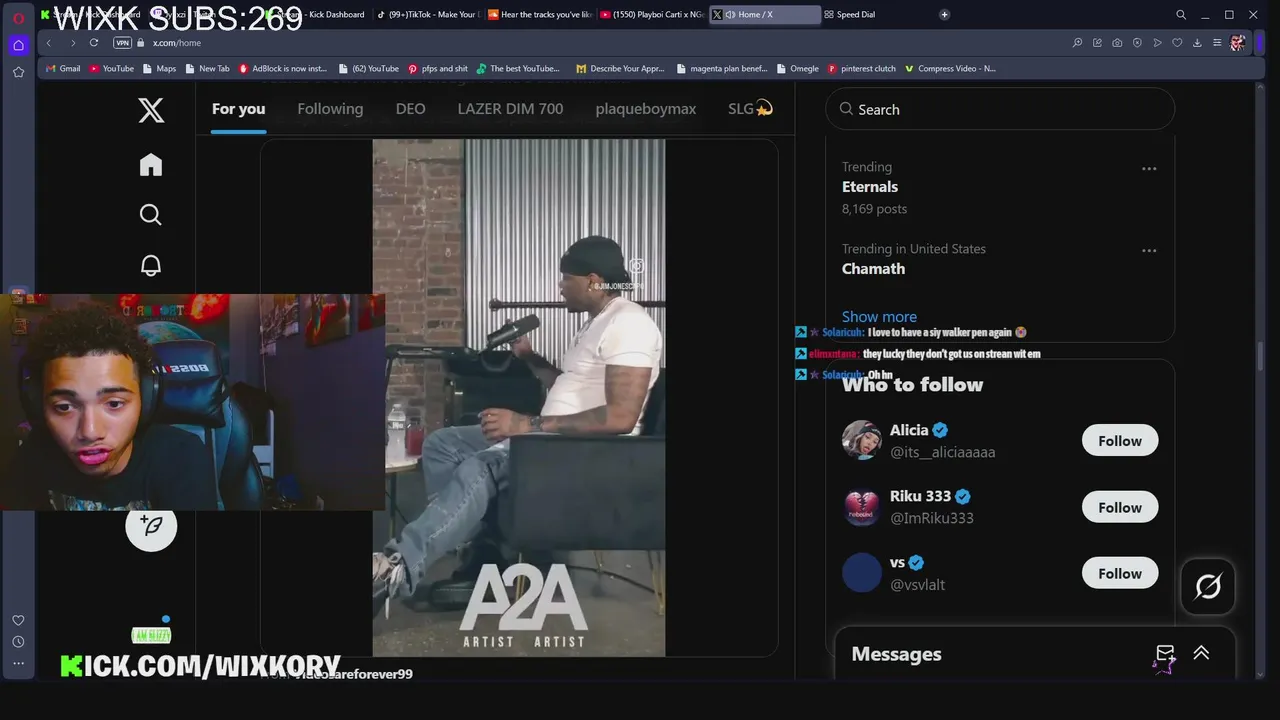Open Riku 333 profile name
Screen dimensions: 1280x720
tap(920, 497)
